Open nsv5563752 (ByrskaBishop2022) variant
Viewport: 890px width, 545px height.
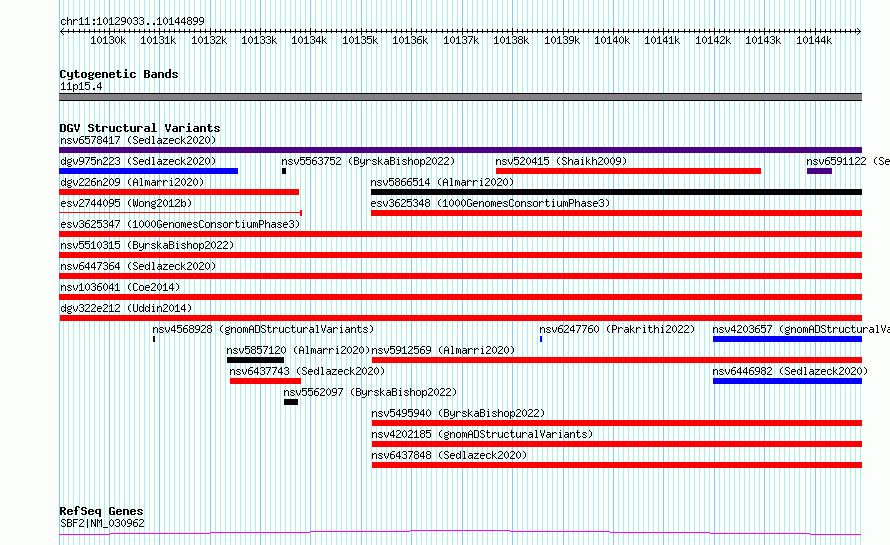click(368, 161)
